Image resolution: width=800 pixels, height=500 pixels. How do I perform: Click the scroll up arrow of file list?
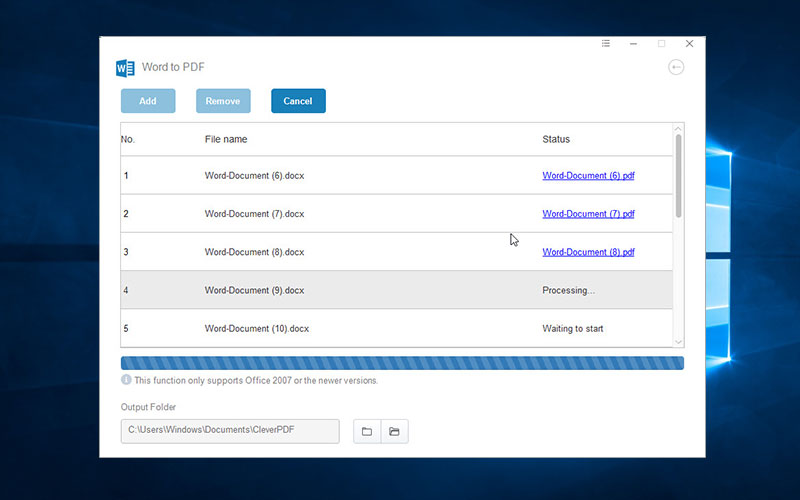tap(678, 129)
